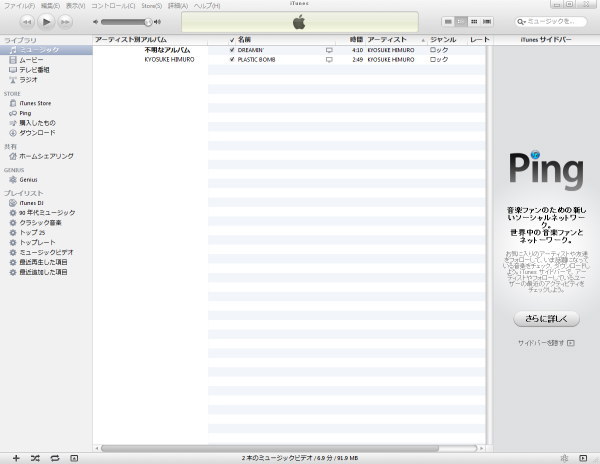Click the さらに詳しく button
The height and width of the screenshot is (464, 600).
(546, 319)
